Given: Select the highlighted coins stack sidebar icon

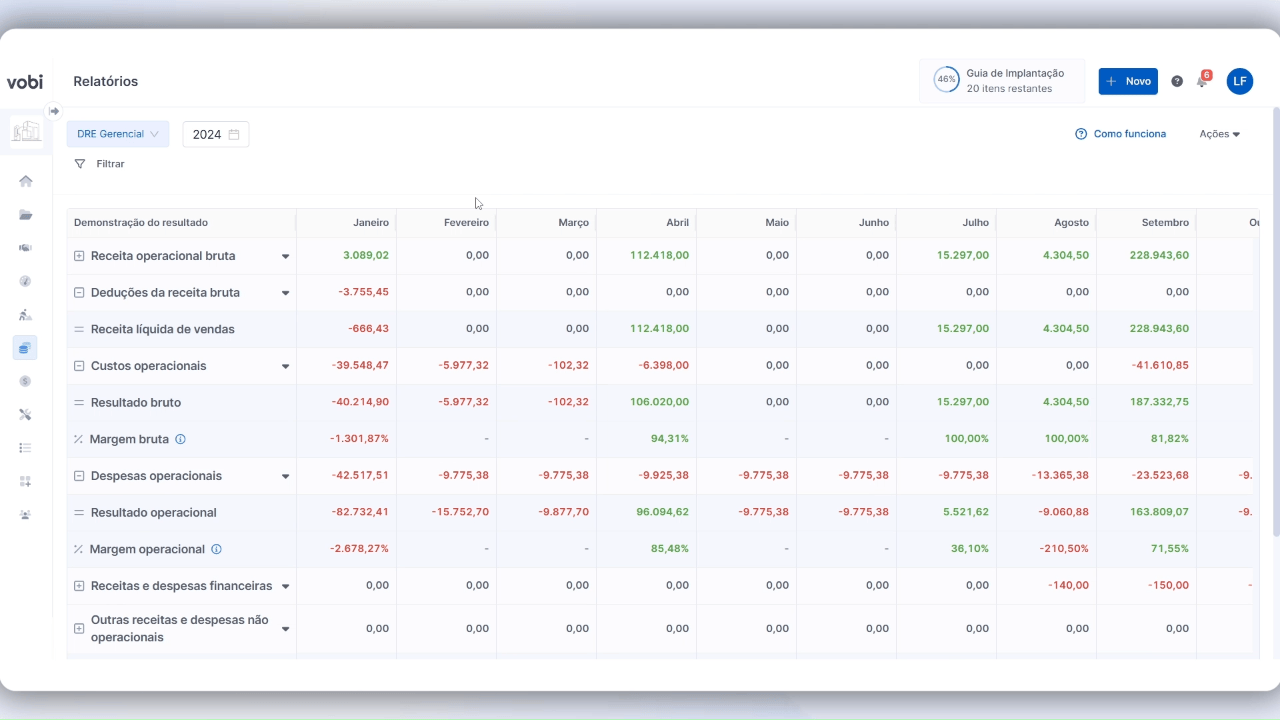Looking at the screenshot, I should [x=26, y=348].
